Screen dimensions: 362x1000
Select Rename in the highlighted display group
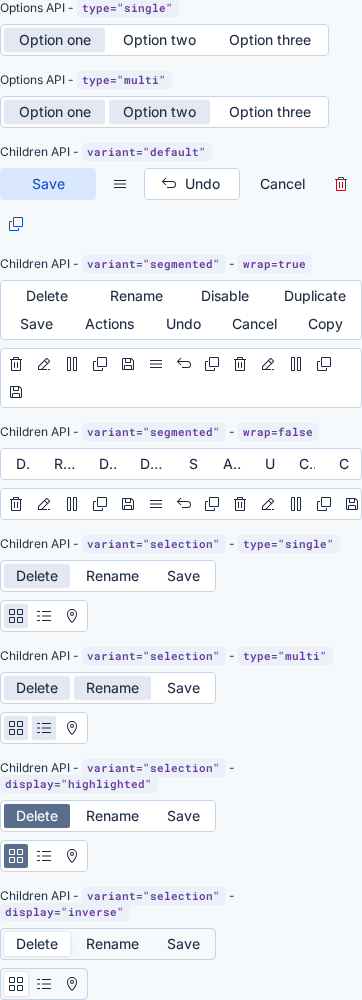(112, 816)
